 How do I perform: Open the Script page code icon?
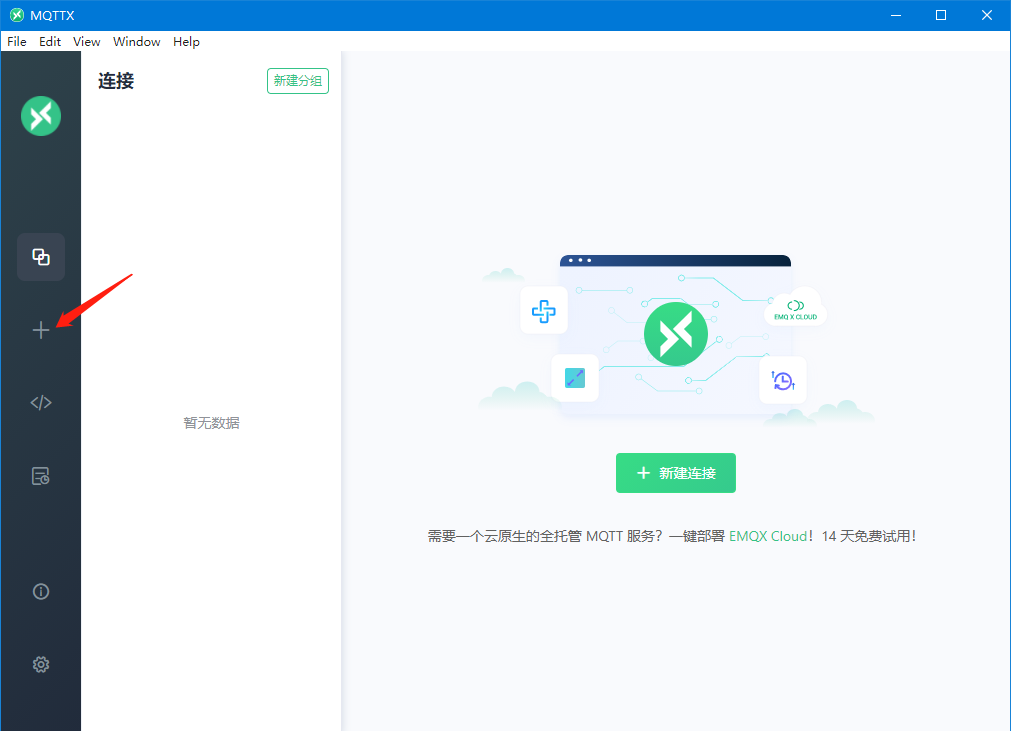point(41,403)
